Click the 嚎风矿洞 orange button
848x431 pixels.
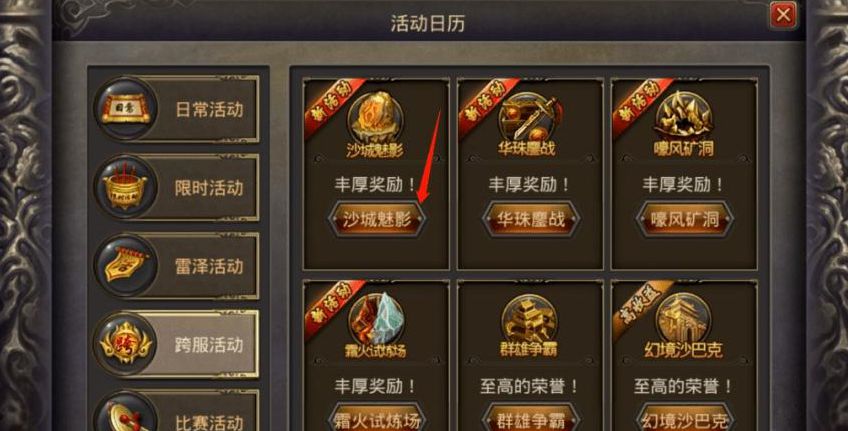[x=684, y=219]
